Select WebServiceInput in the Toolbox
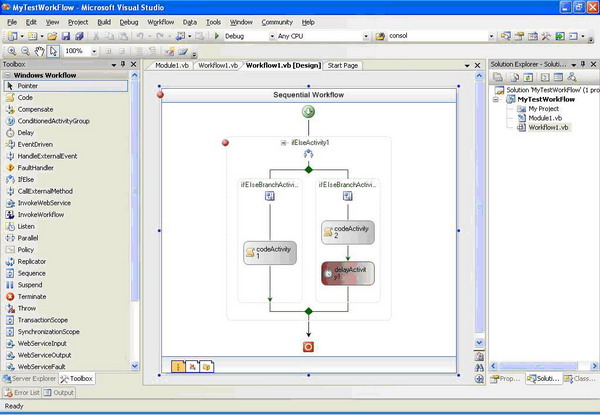600x415 pixels. point(42,343)
